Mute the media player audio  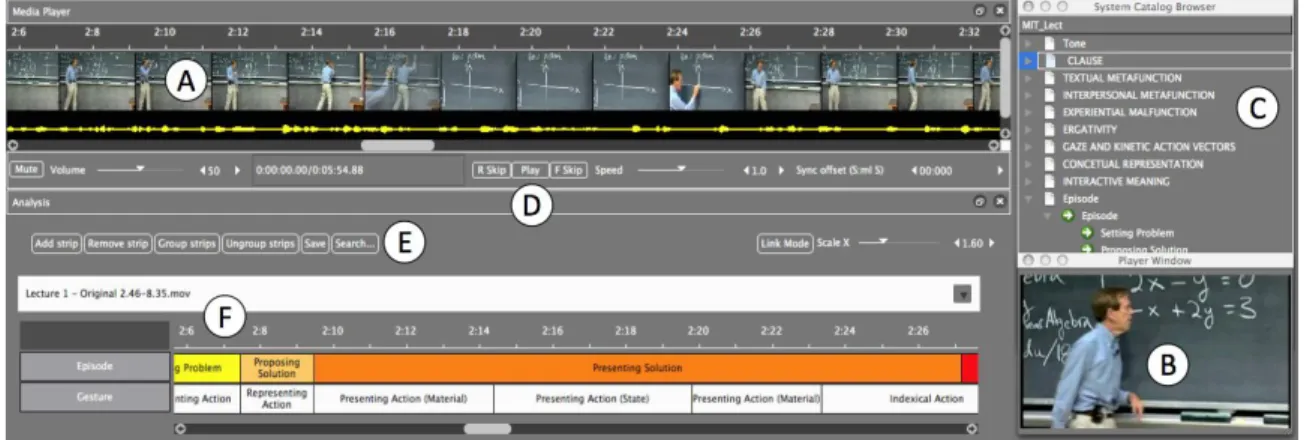(26, 170)
